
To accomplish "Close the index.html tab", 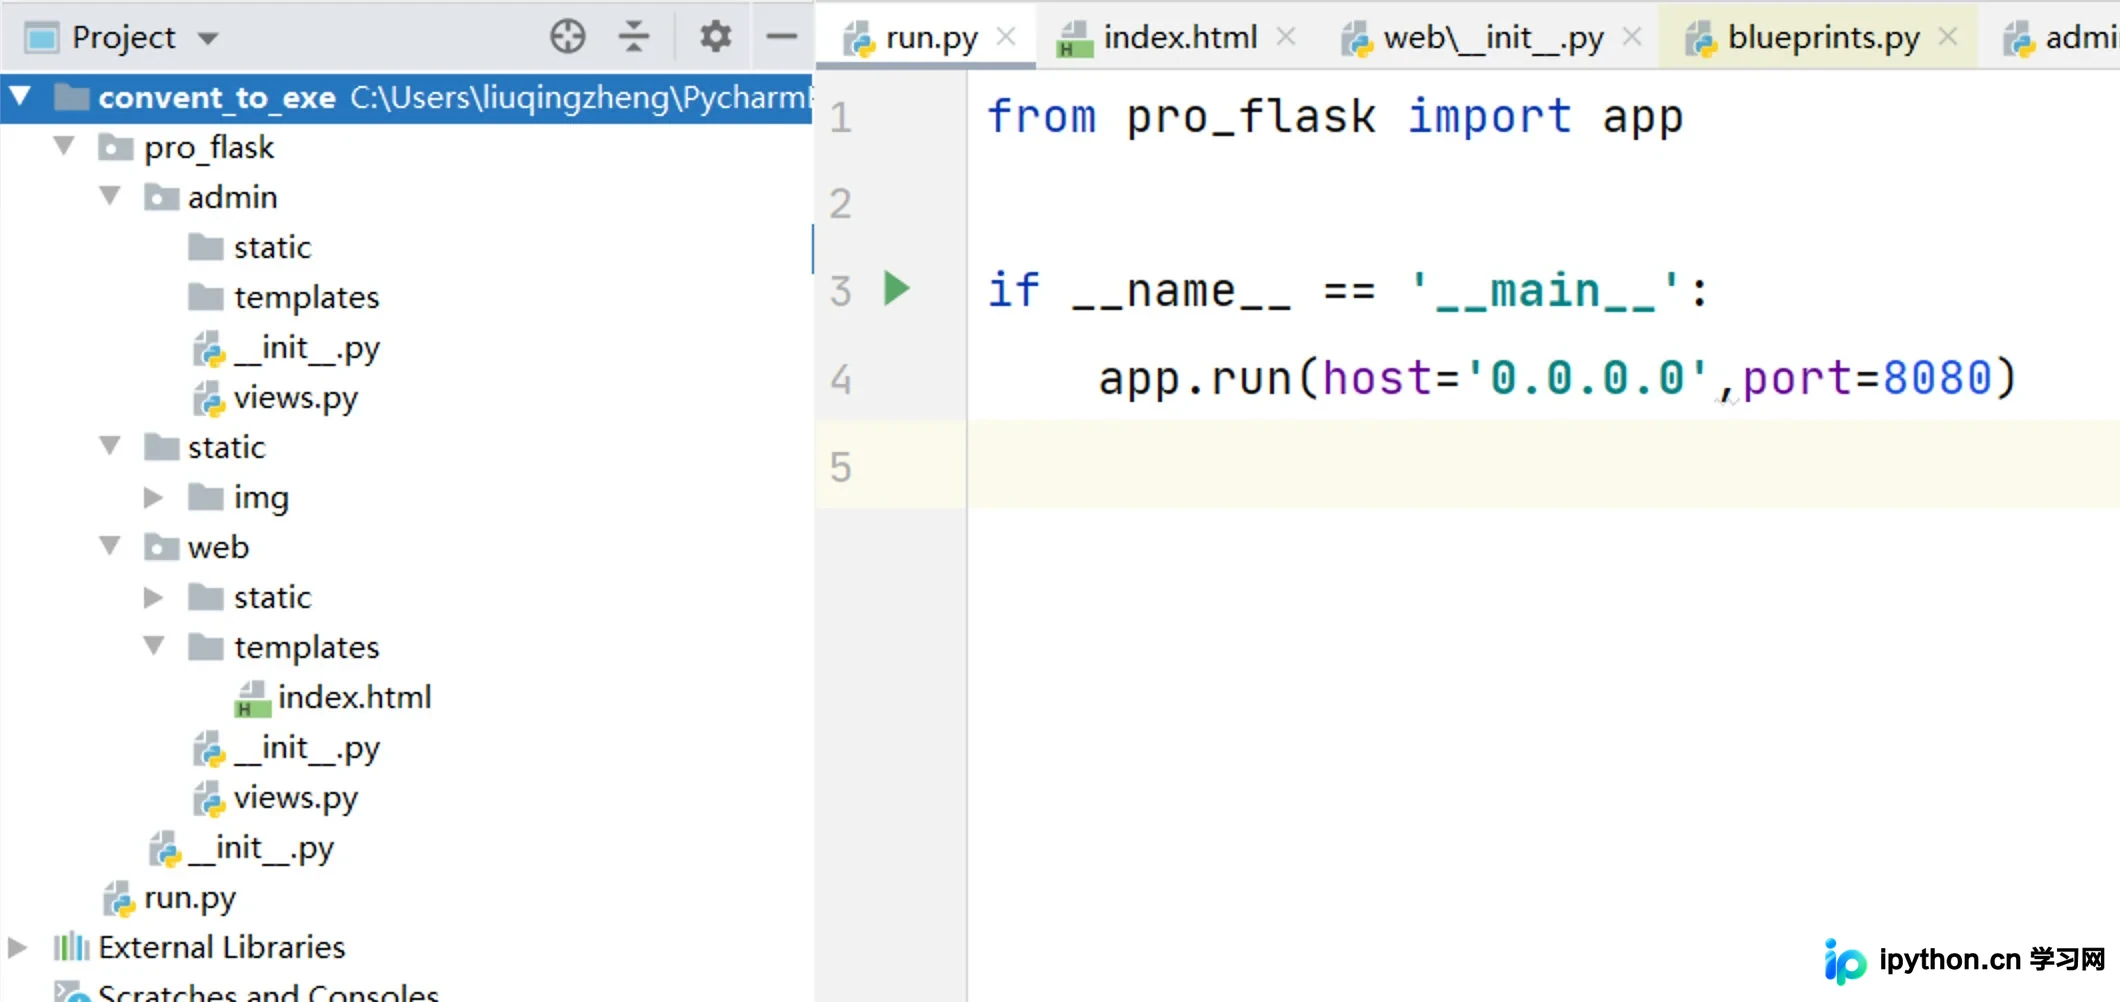I will pos(1286,37).
